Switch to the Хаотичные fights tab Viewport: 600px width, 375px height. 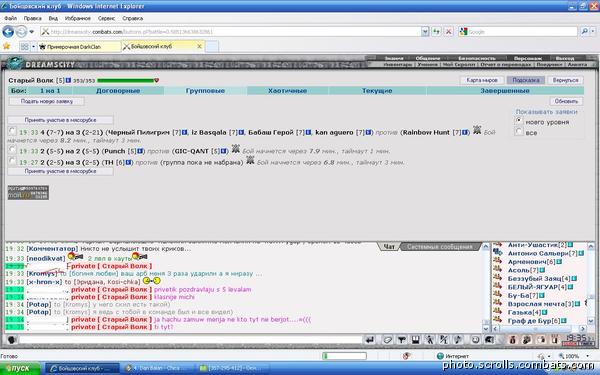click(x=287, y=91)
